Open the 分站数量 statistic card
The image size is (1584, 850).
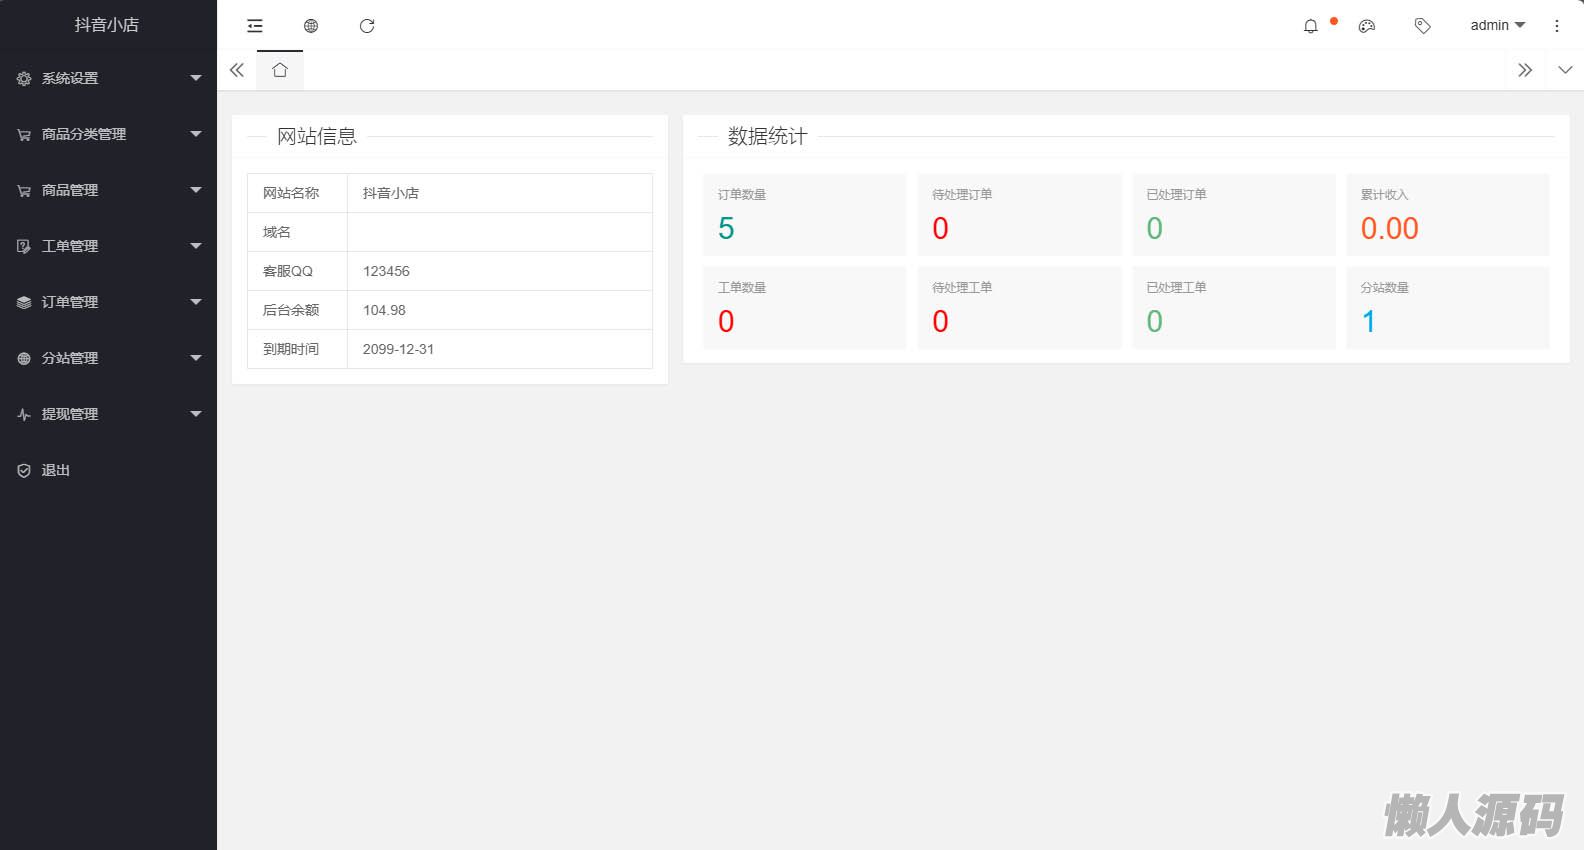pyautogui.click(x=1448, y=308)
